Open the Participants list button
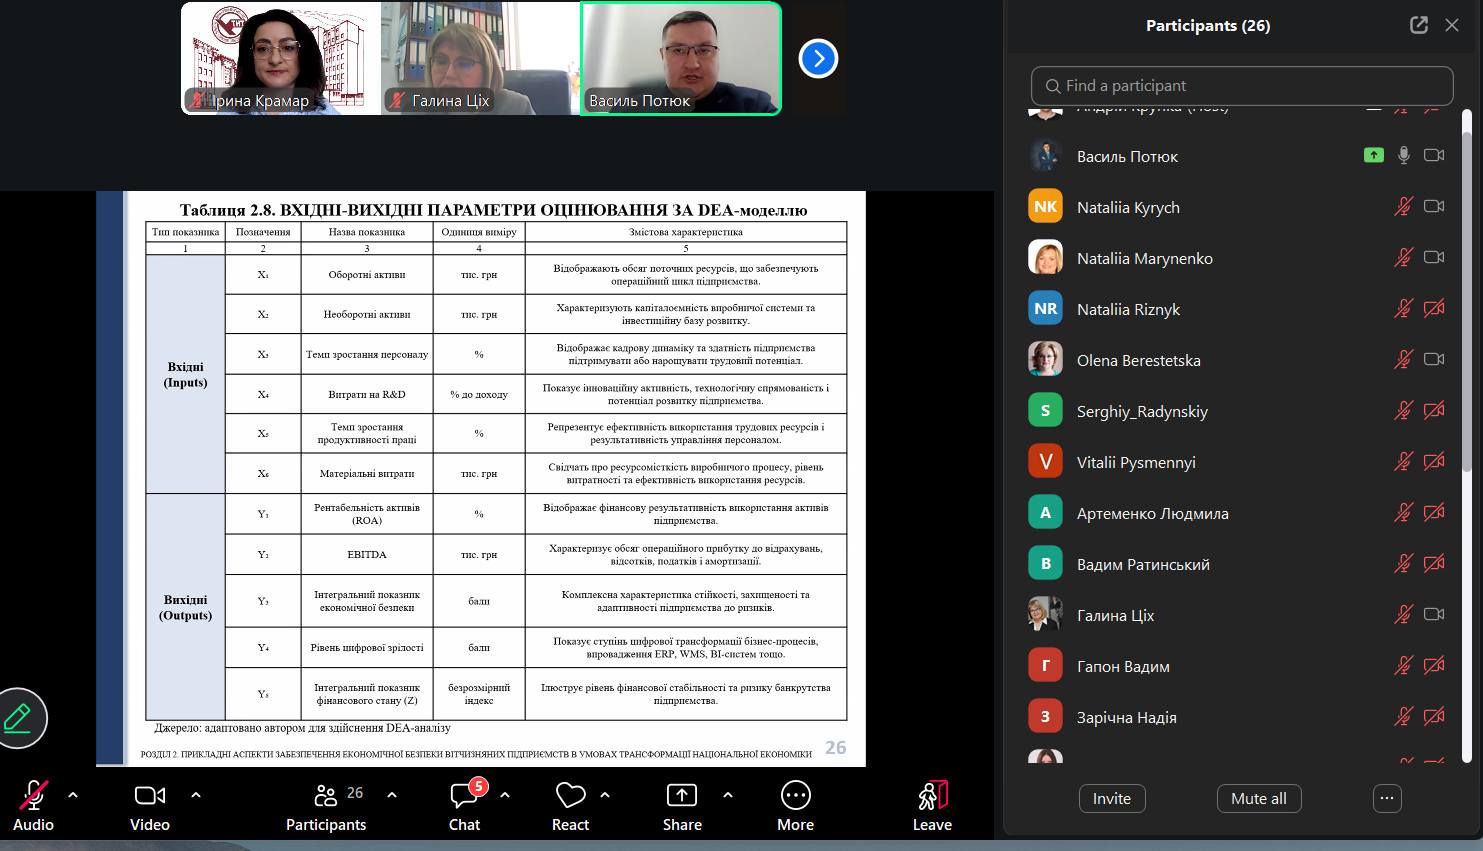Viewport: 1483px width, 851px height. 326,796
